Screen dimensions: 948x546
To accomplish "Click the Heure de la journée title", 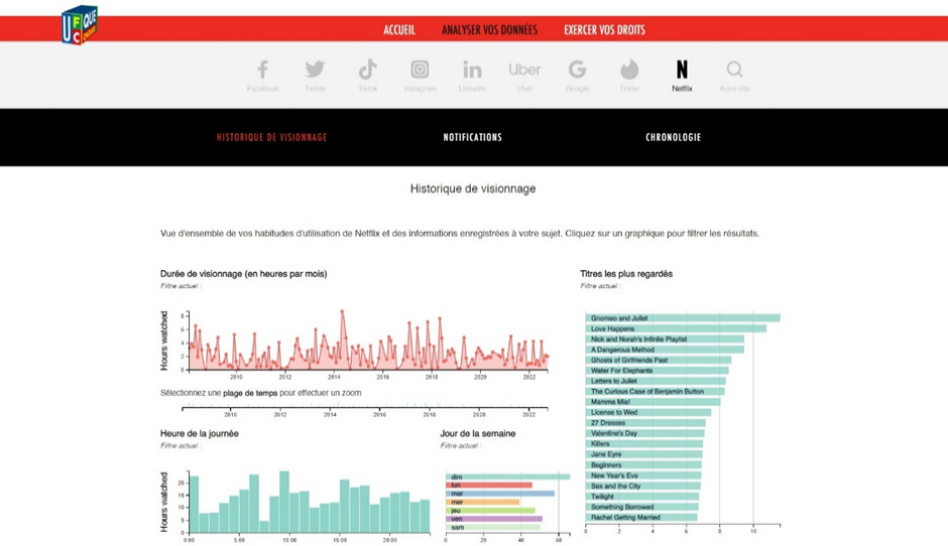I will [199, 434].
